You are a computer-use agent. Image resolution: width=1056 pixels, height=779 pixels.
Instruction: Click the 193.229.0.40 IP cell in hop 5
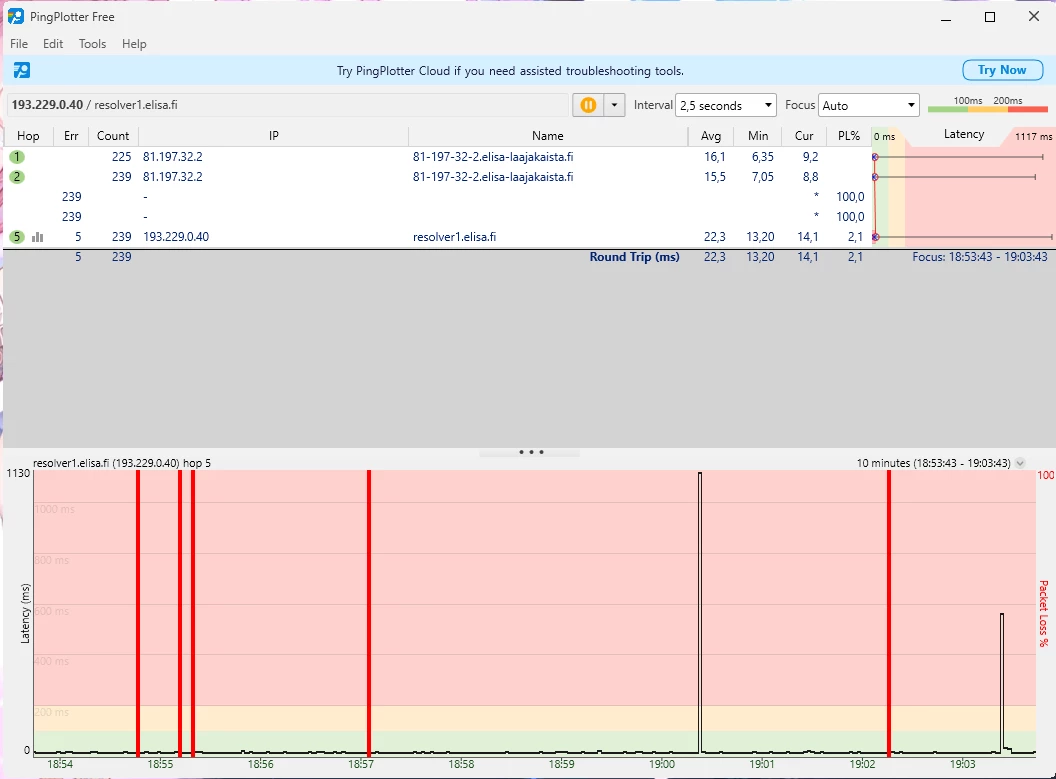click(176, 237)
